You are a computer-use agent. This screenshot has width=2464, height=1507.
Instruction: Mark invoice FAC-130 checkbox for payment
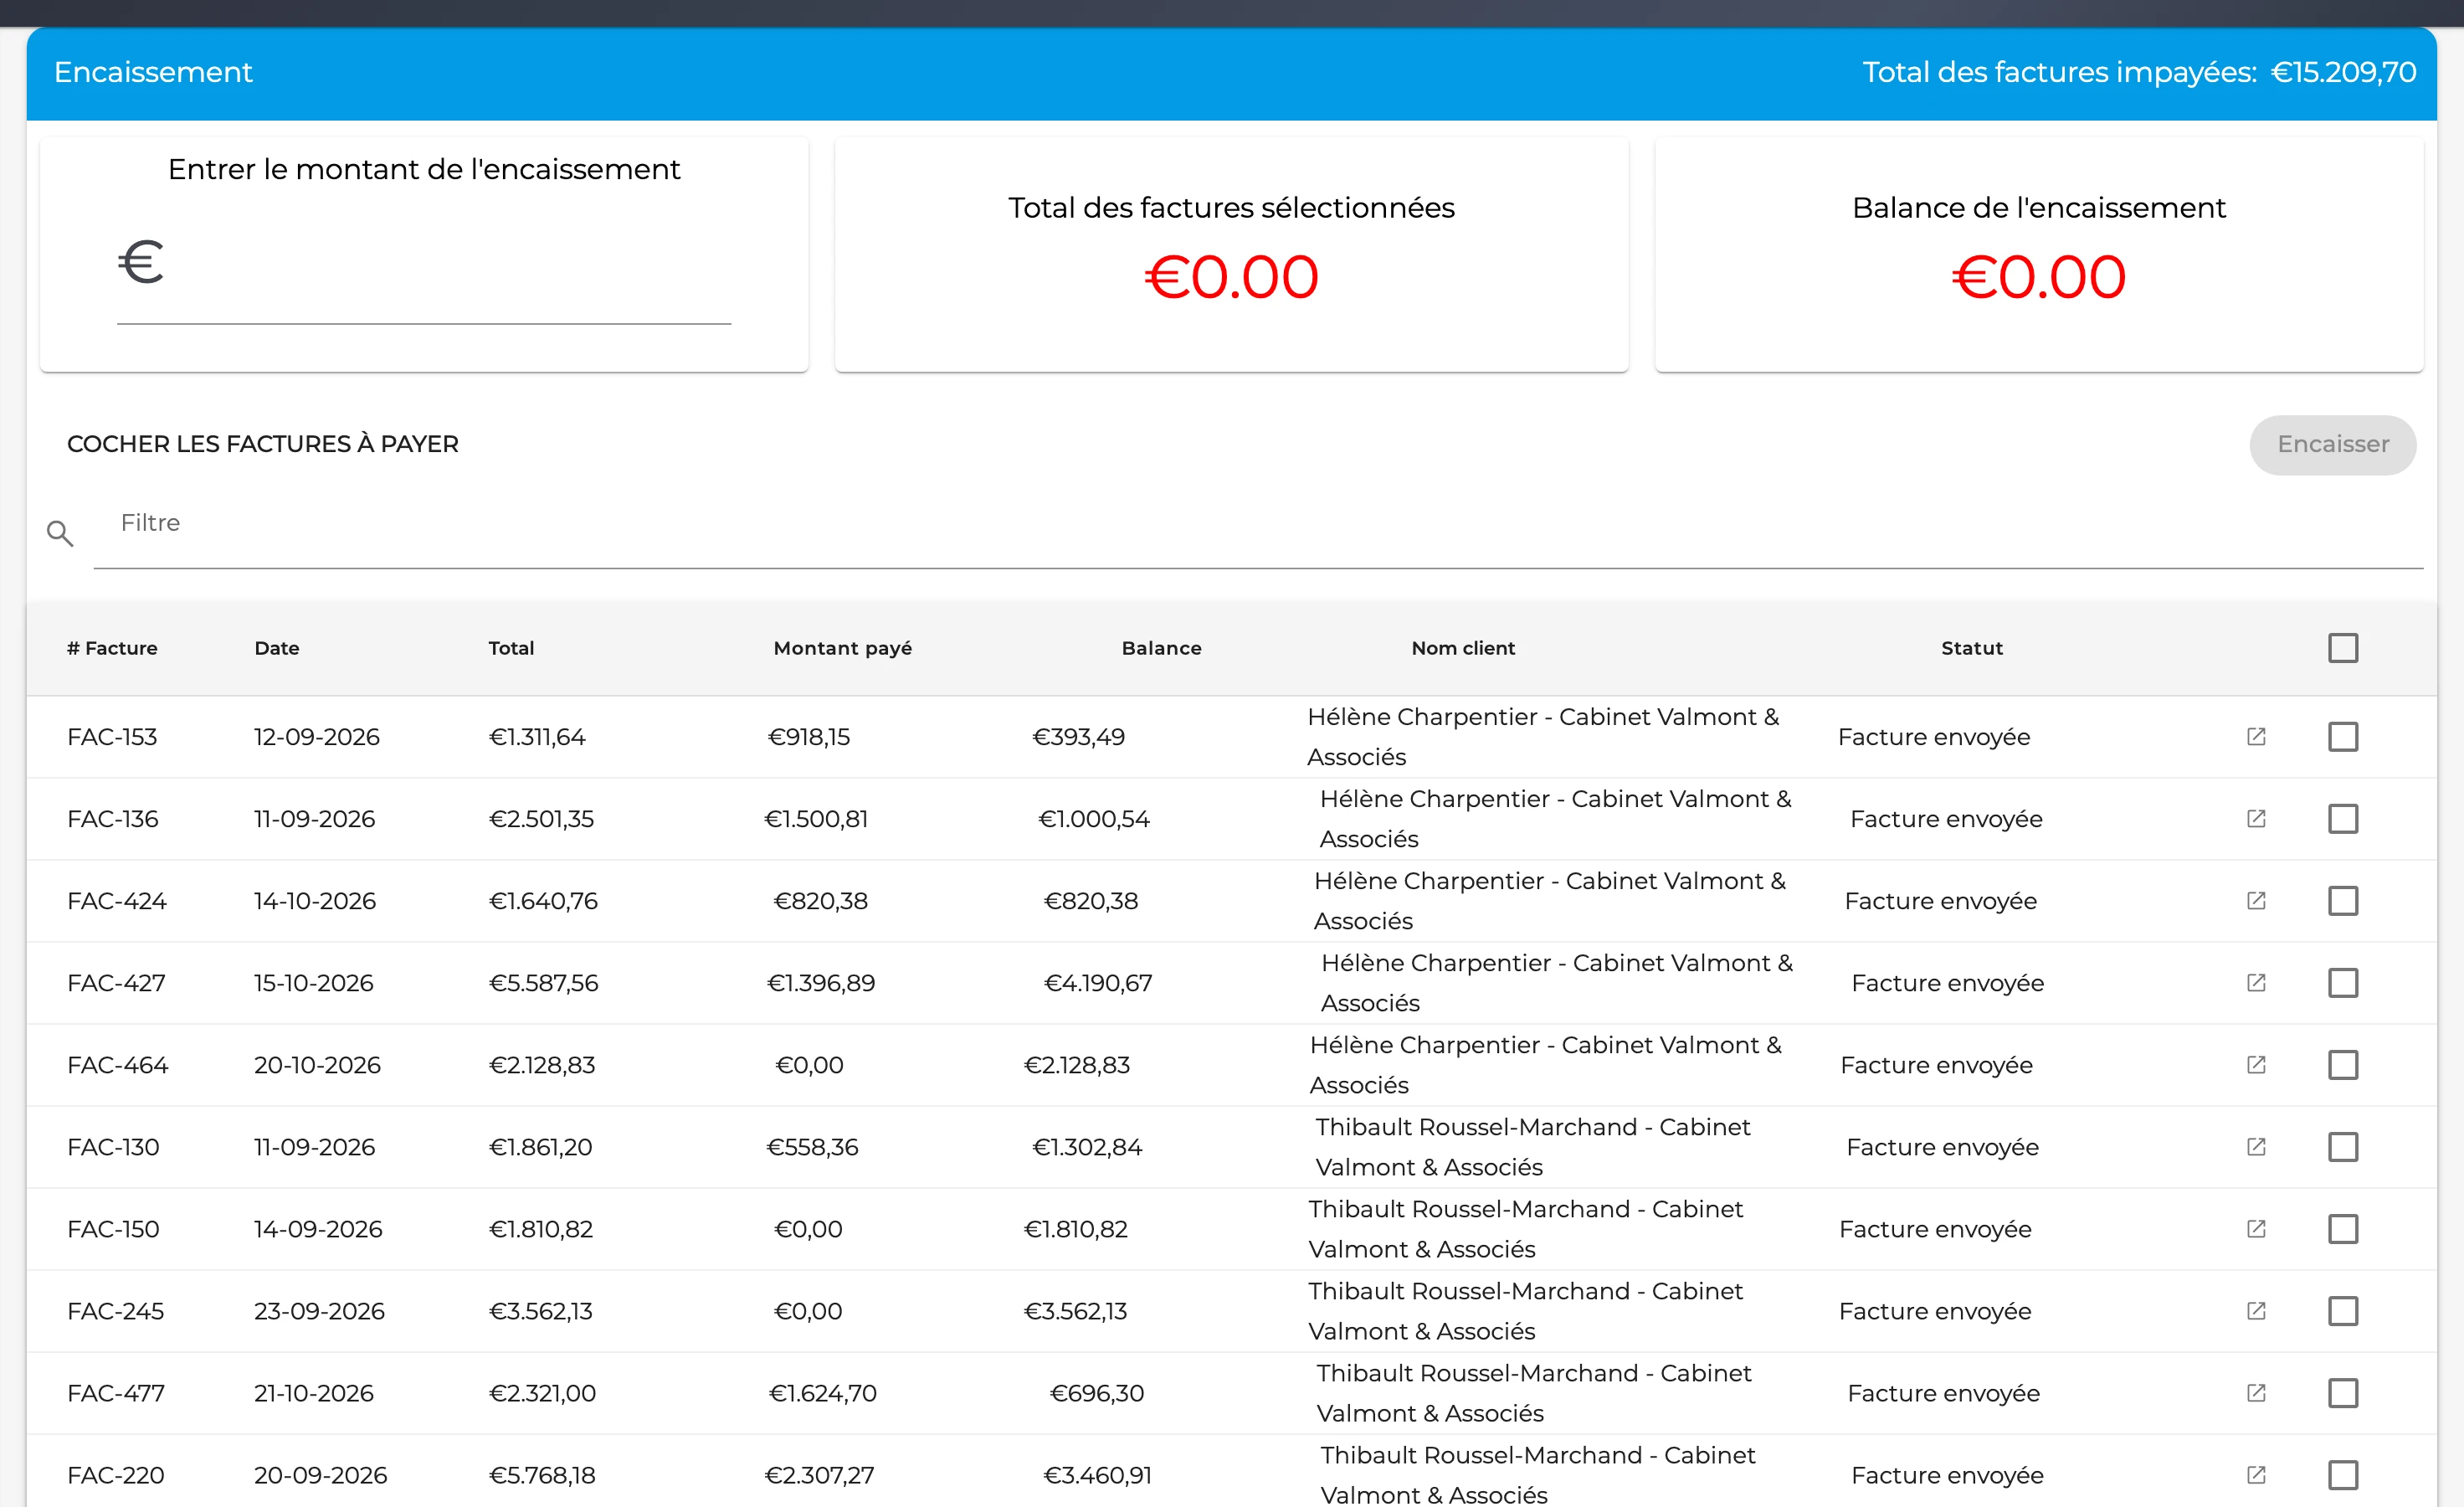[2343, 1147]
